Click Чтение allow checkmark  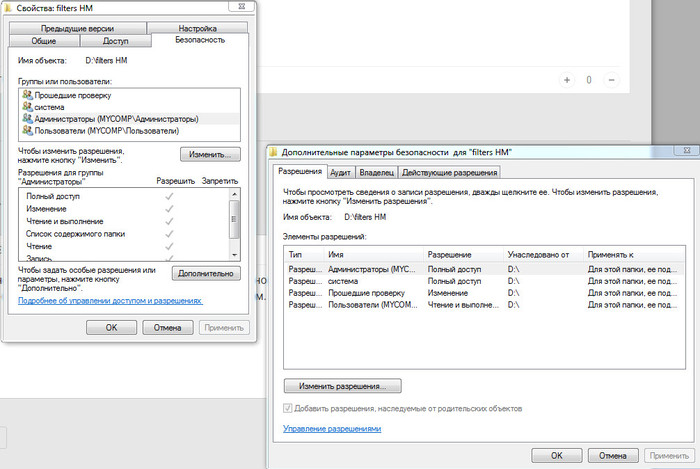click(169, 246)
